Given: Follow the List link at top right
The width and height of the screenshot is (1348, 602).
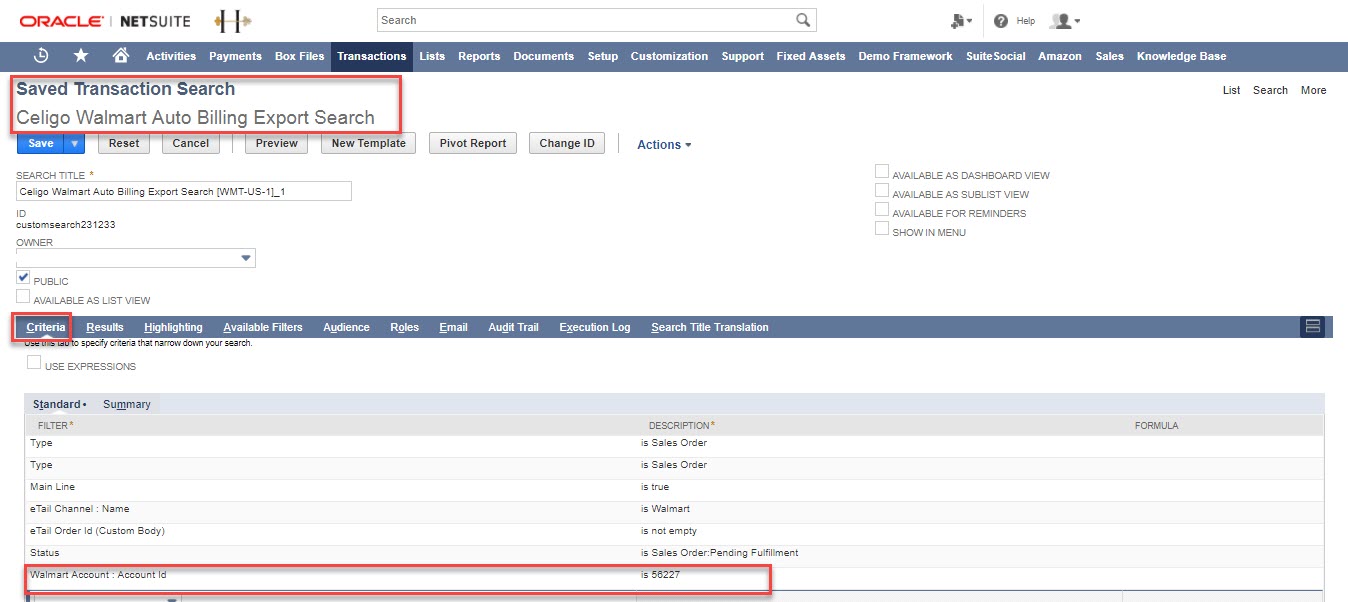Looking at the screenshot, I should click(1232, 90).
